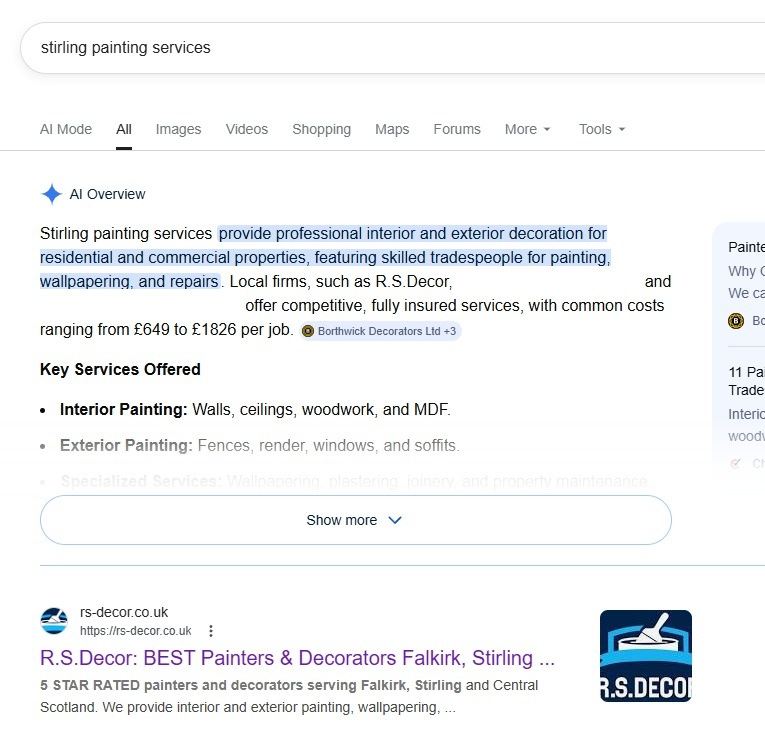Click the '11 Pa...' side panel card title

click(x=746, y=381)
